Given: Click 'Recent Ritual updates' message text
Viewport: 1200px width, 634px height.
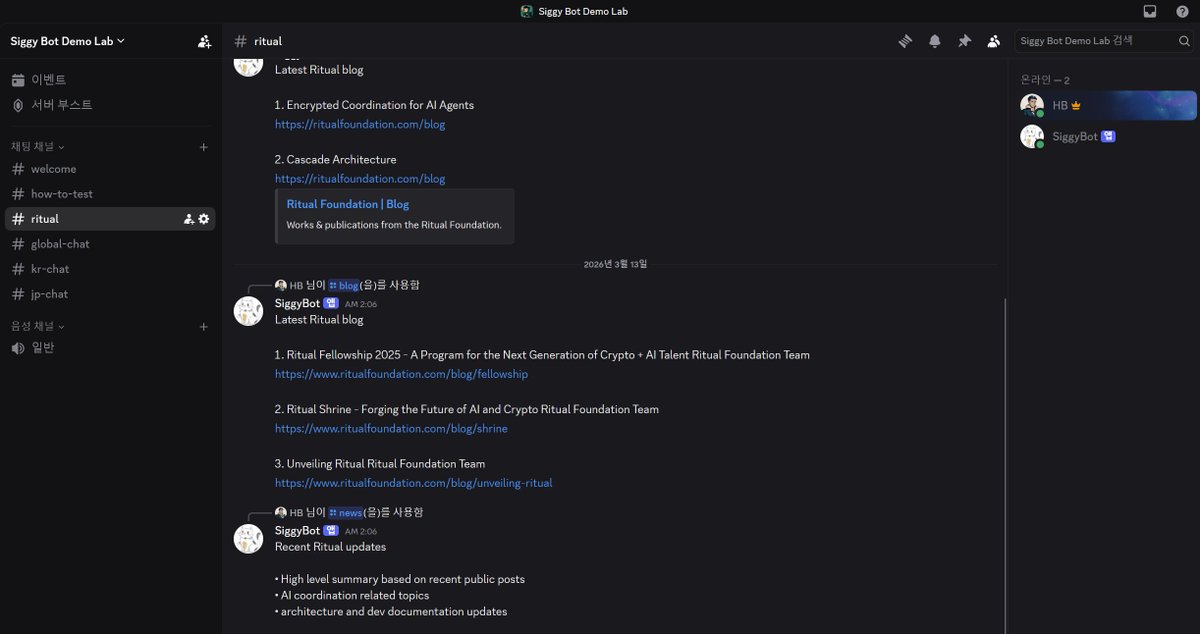Looking at the screenshot, I should click(330, 547).
